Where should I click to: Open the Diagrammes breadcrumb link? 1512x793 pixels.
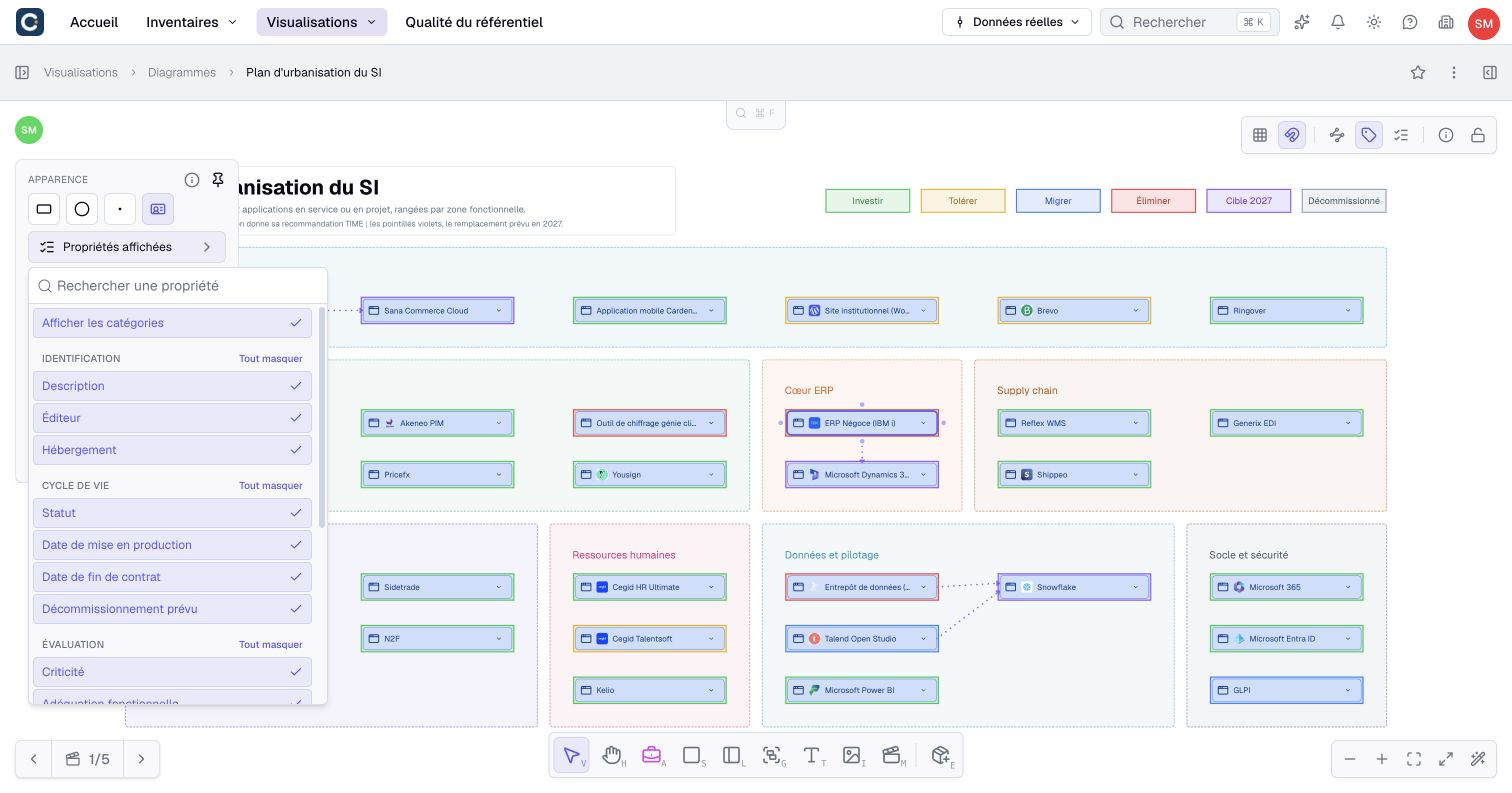point(182,72)
